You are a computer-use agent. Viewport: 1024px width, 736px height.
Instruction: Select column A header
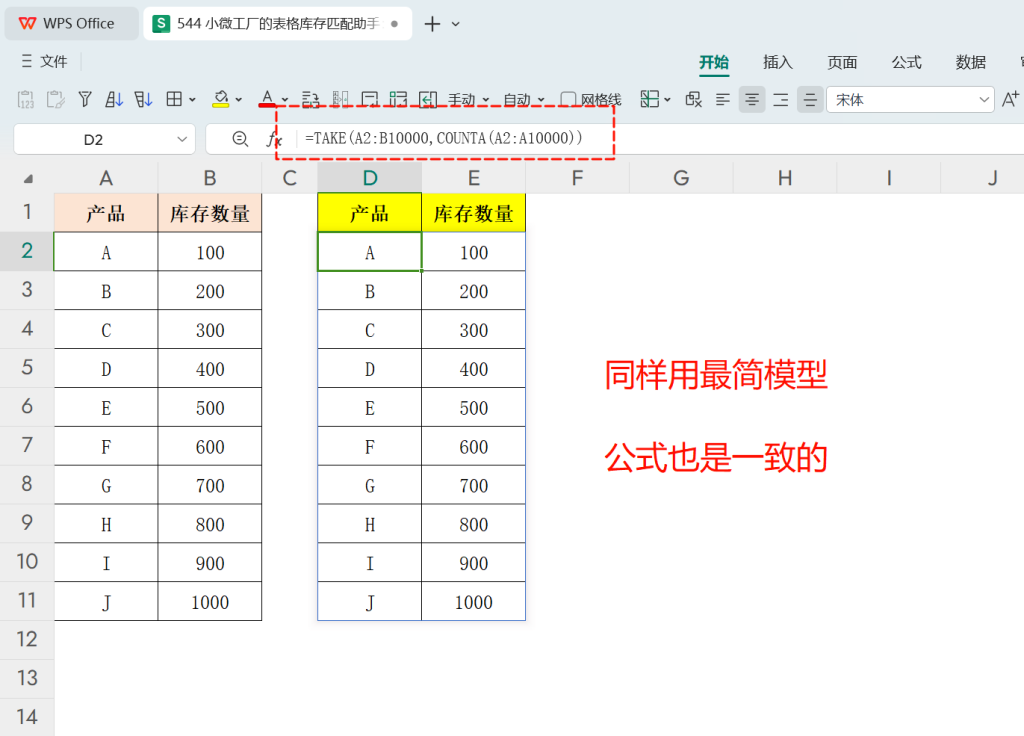pyautogui.click(x=106, y=178)
